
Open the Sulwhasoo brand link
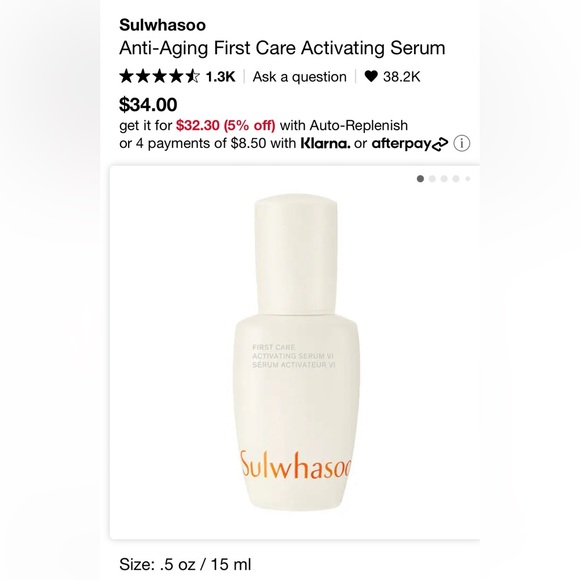click(162, 25)
